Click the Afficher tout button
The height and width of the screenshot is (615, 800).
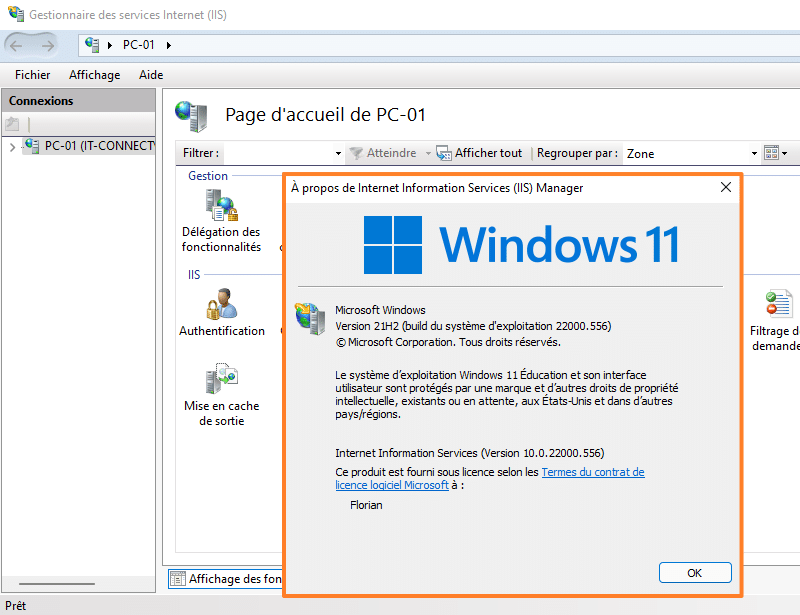point(480,153)
